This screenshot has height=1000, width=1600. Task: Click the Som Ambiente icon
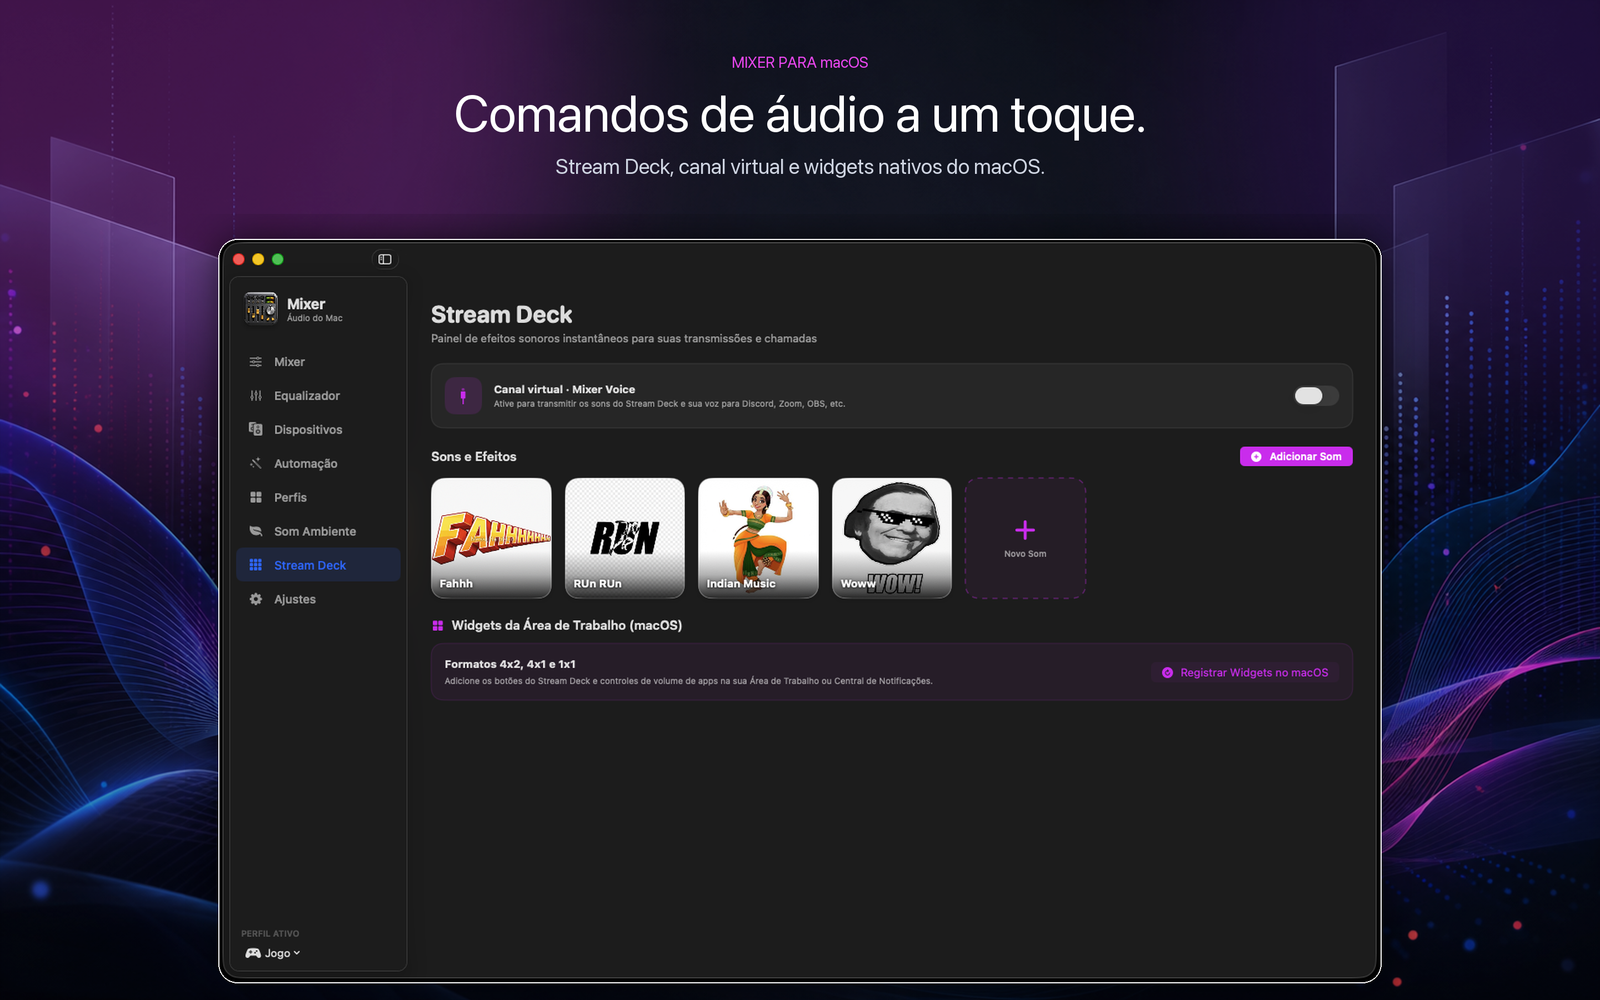point(256,531)
